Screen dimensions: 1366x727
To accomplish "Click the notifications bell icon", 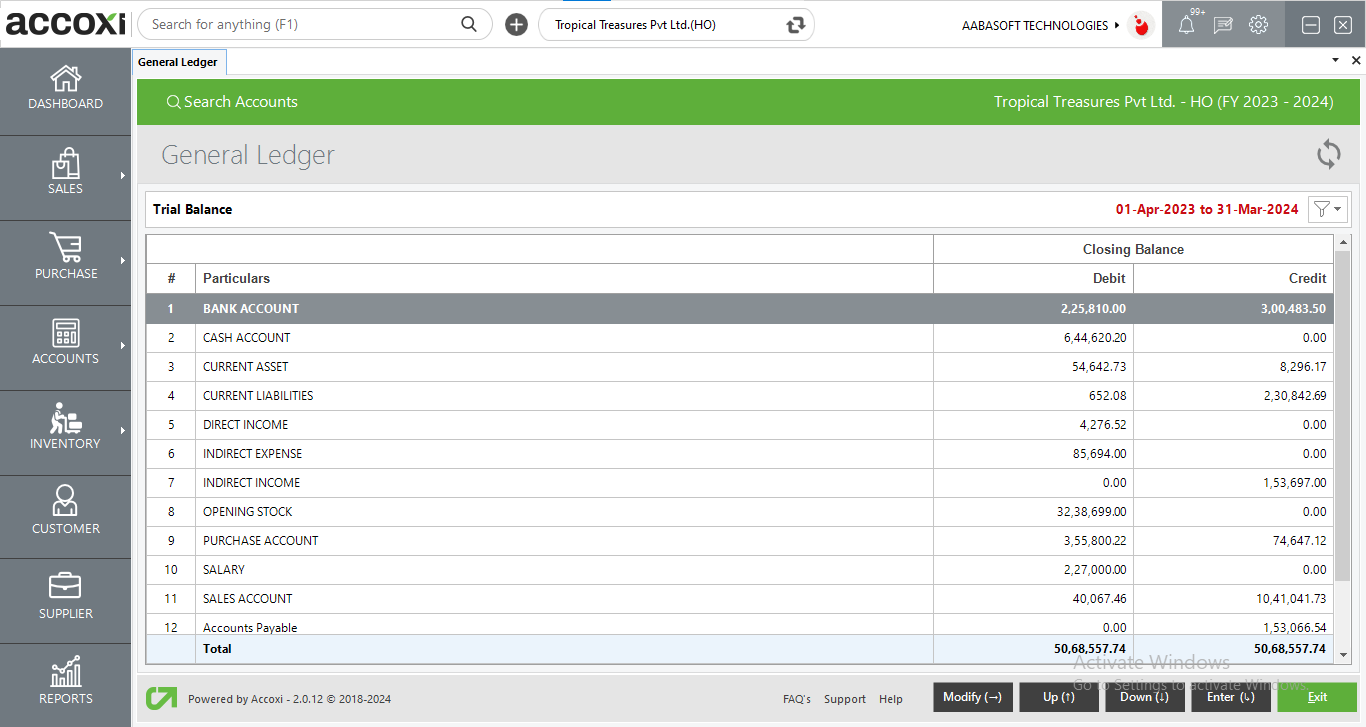I will click(1186, 25).
